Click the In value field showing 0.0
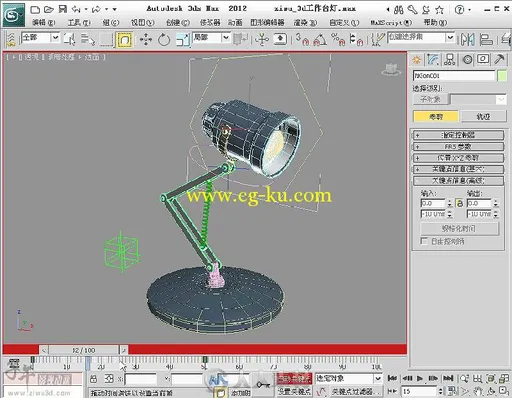The height and width of the screenshot is (398, 512). [x=433, y=203]
